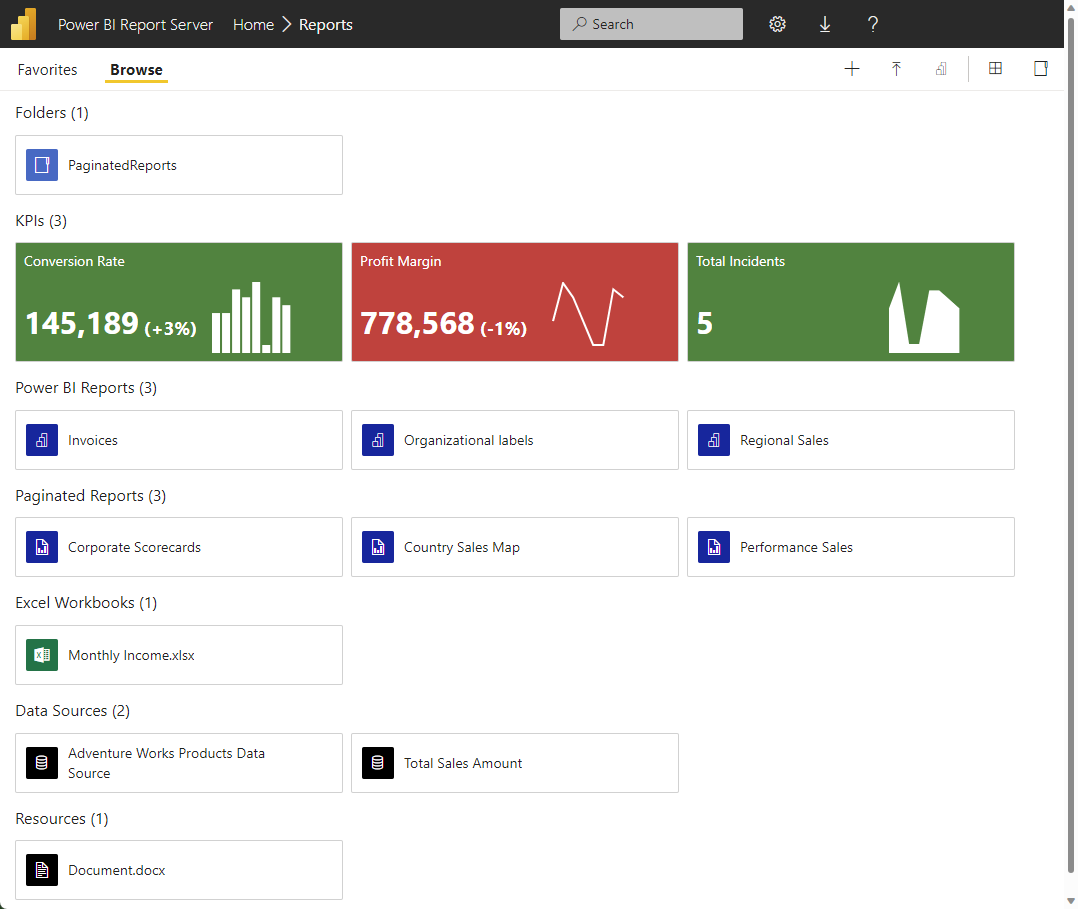
Task: Toggle the tiles view layout
Action: pyautogui.click(x=995, y=68)
